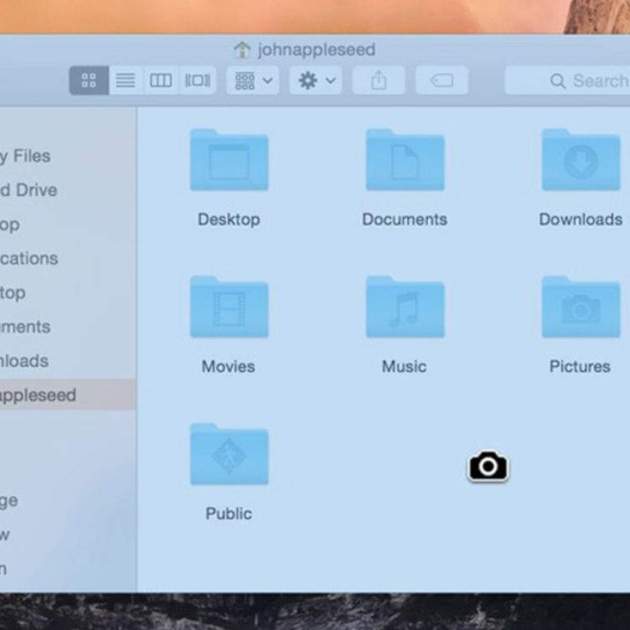Image resolution: width=630 pixels, height=630 pixels.
Task: Click the Edit Tags button
Action: (442, 81)
